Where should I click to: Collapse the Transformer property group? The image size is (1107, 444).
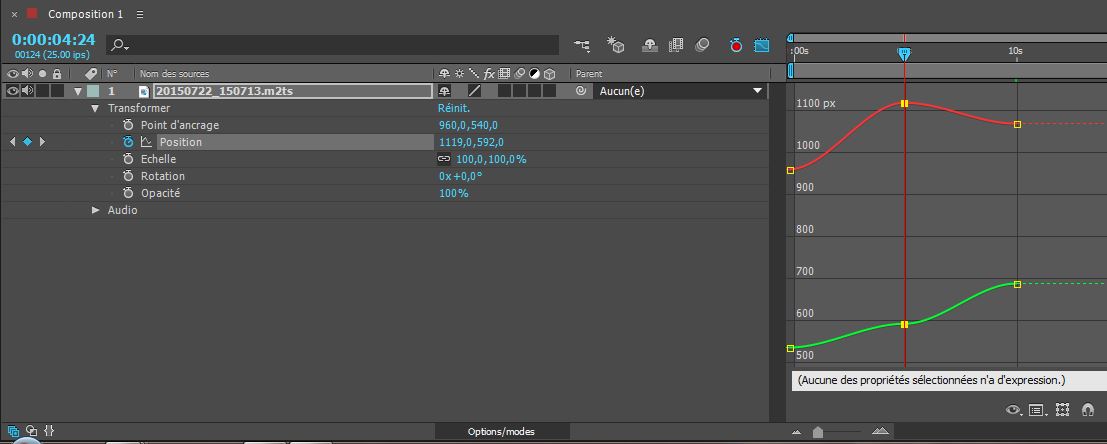coord(96,108)
